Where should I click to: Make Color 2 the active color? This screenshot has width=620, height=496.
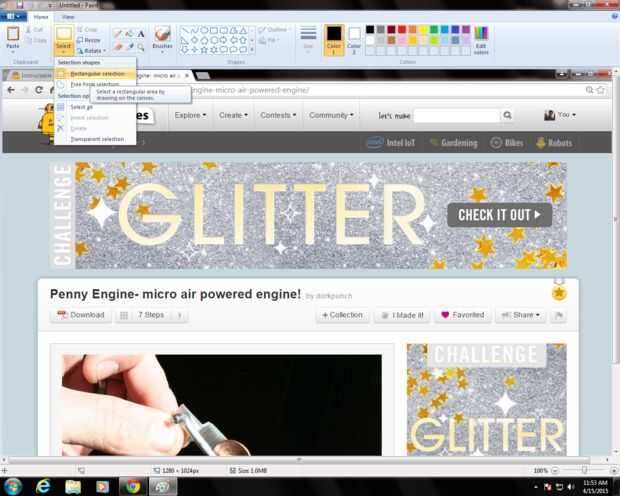(354, 40)
